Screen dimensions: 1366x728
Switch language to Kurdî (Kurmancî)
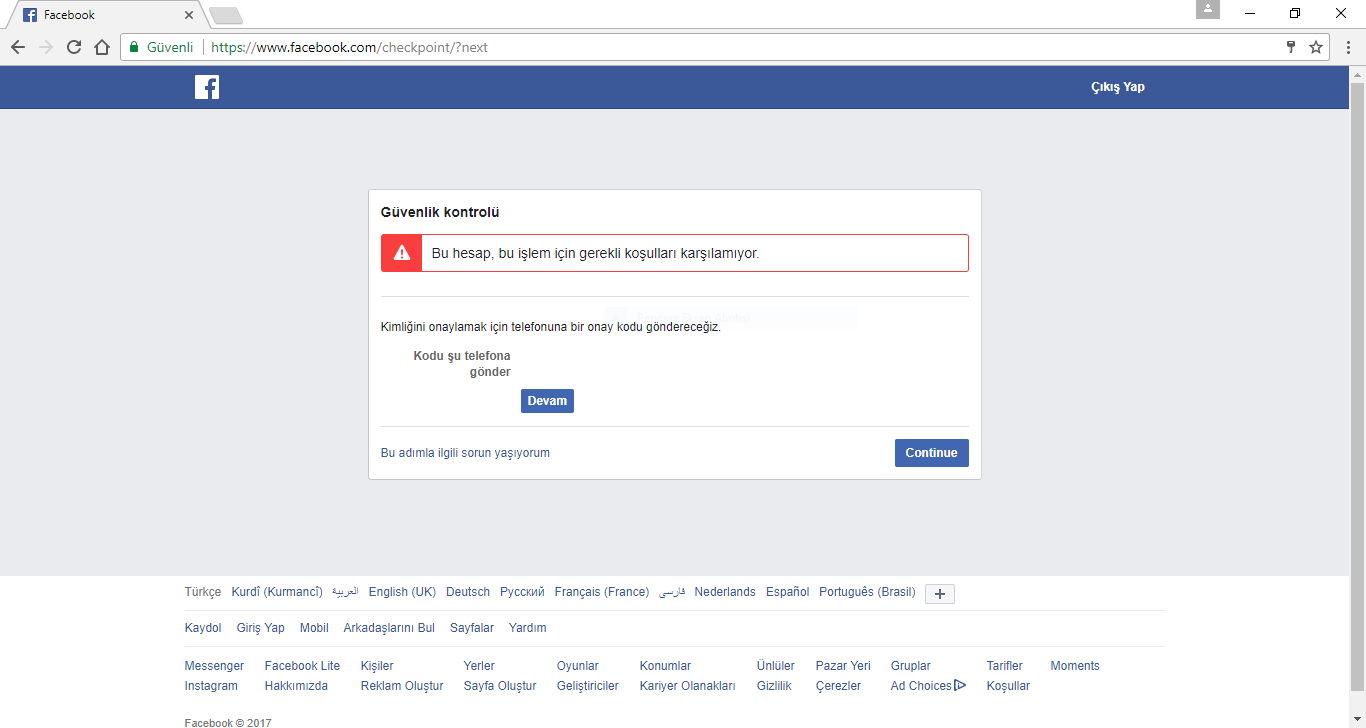coord(277,592)
